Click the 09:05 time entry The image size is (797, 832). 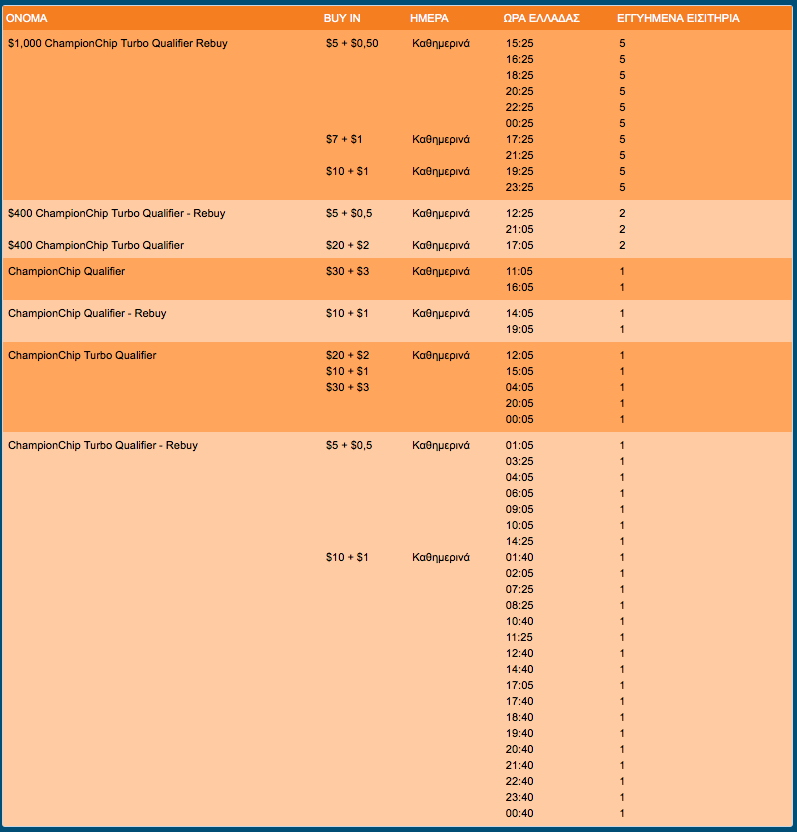point(519,509)
